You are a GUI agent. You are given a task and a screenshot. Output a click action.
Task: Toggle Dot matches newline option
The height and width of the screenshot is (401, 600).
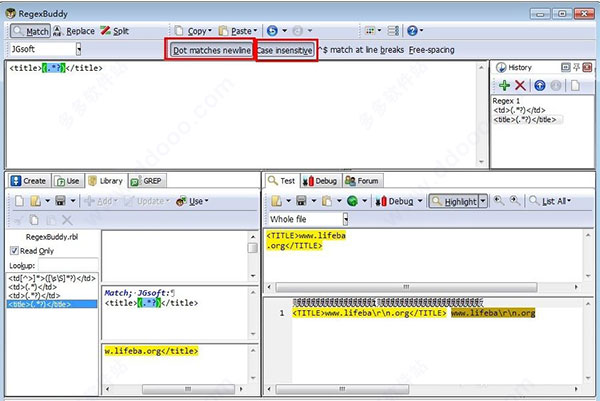click(212, 50)
